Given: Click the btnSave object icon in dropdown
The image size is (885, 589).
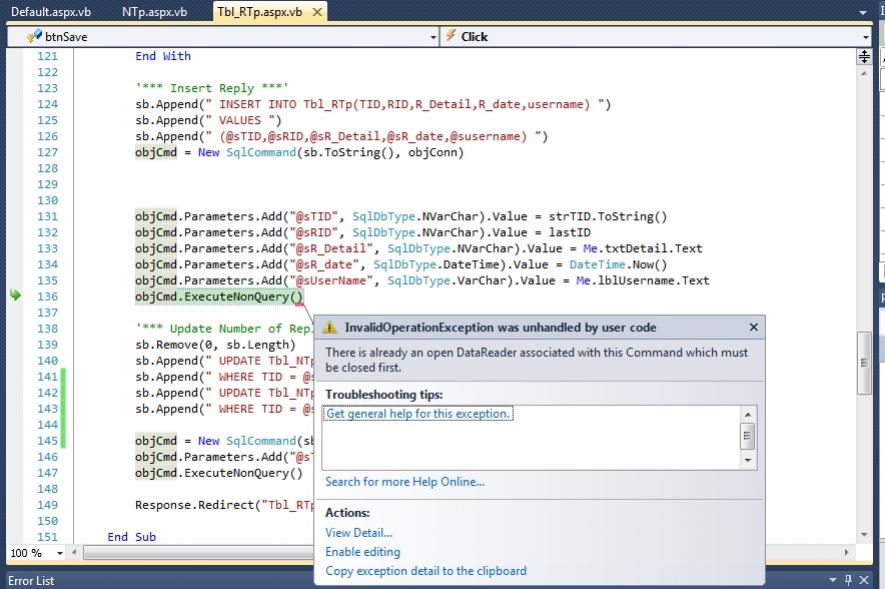Looking at the screenshot, I should click(34, 36).
